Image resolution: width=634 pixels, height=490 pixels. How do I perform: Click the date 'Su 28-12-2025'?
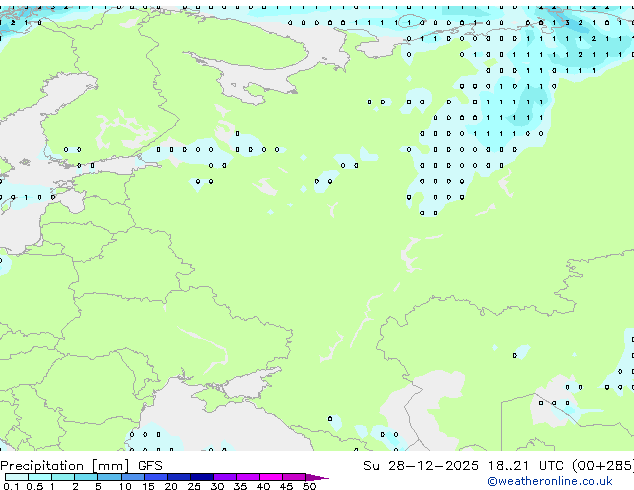[421, 466]
